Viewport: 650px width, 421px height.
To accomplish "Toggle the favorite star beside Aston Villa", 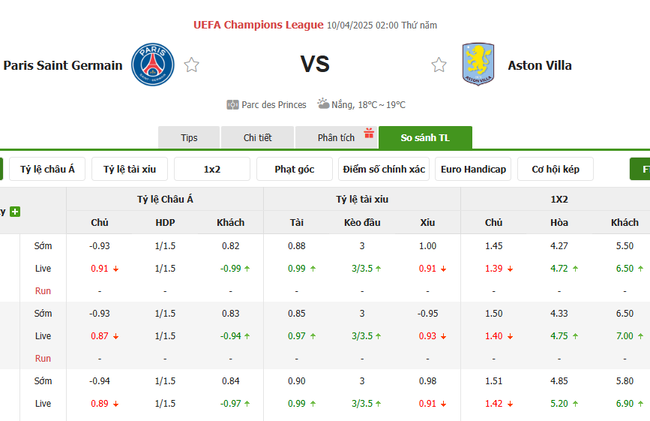I will [439, 65].
